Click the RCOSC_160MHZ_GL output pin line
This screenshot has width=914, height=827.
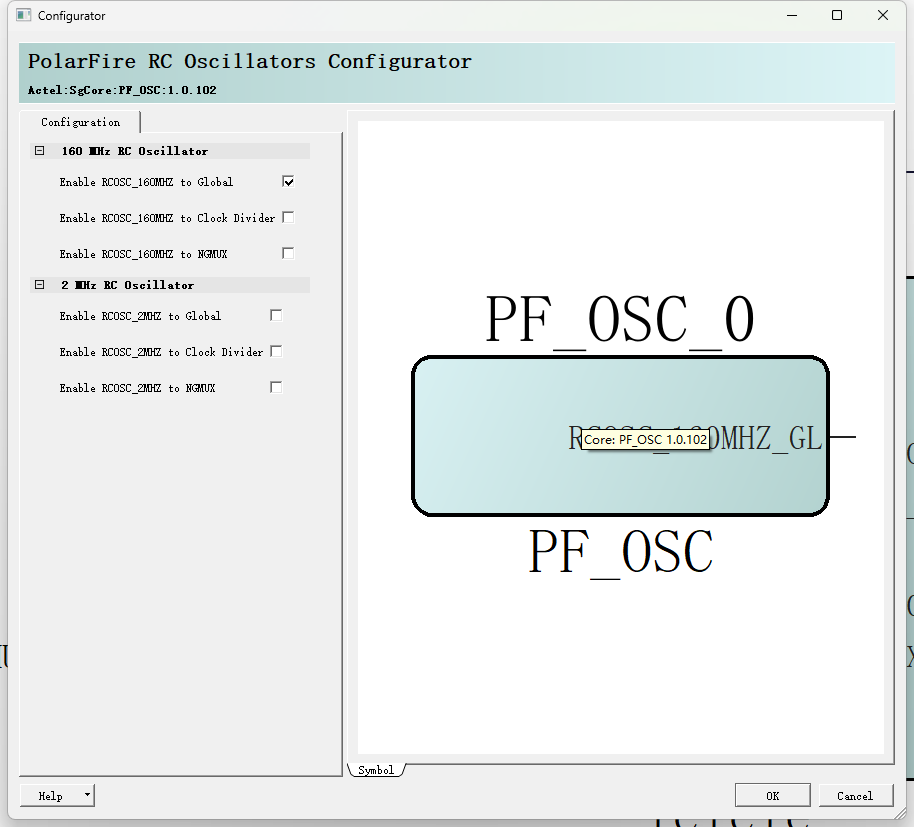coord(842,437)
